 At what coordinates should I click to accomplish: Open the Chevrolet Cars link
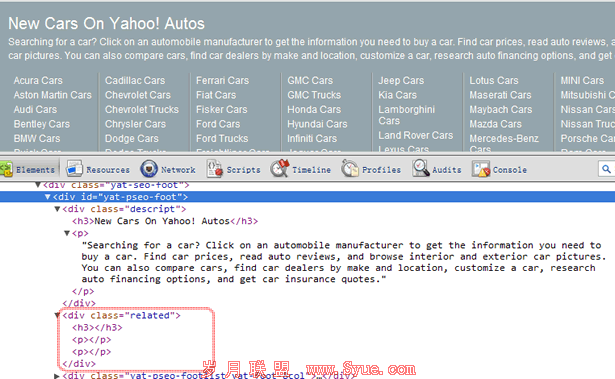tap(138, 95)
